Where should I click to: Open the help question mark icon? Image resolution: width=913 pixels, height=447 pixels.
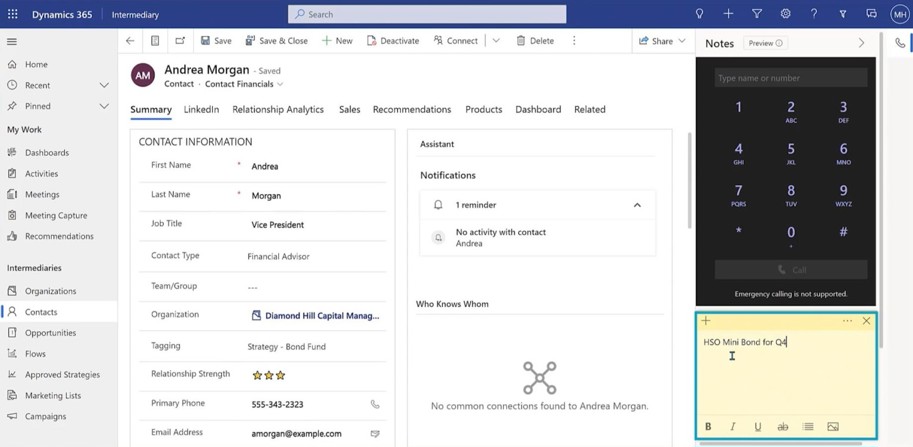pyautogui.click(x=814, y=14)
